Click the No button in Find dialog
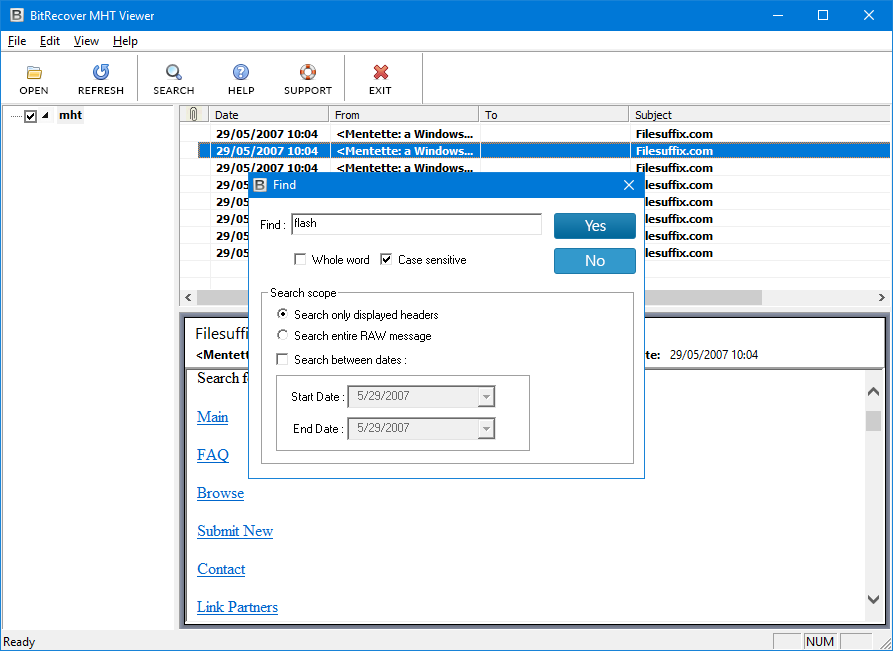Screen dimensions: 893x651 click(x=595, y=261)
